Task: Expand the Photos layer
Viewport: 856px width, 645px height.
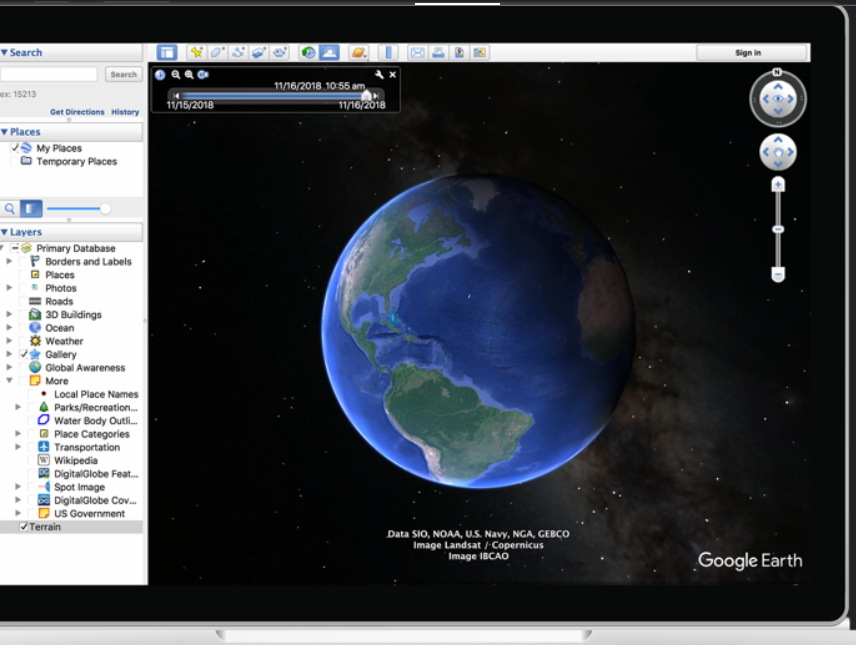Action: coord(9,288)
